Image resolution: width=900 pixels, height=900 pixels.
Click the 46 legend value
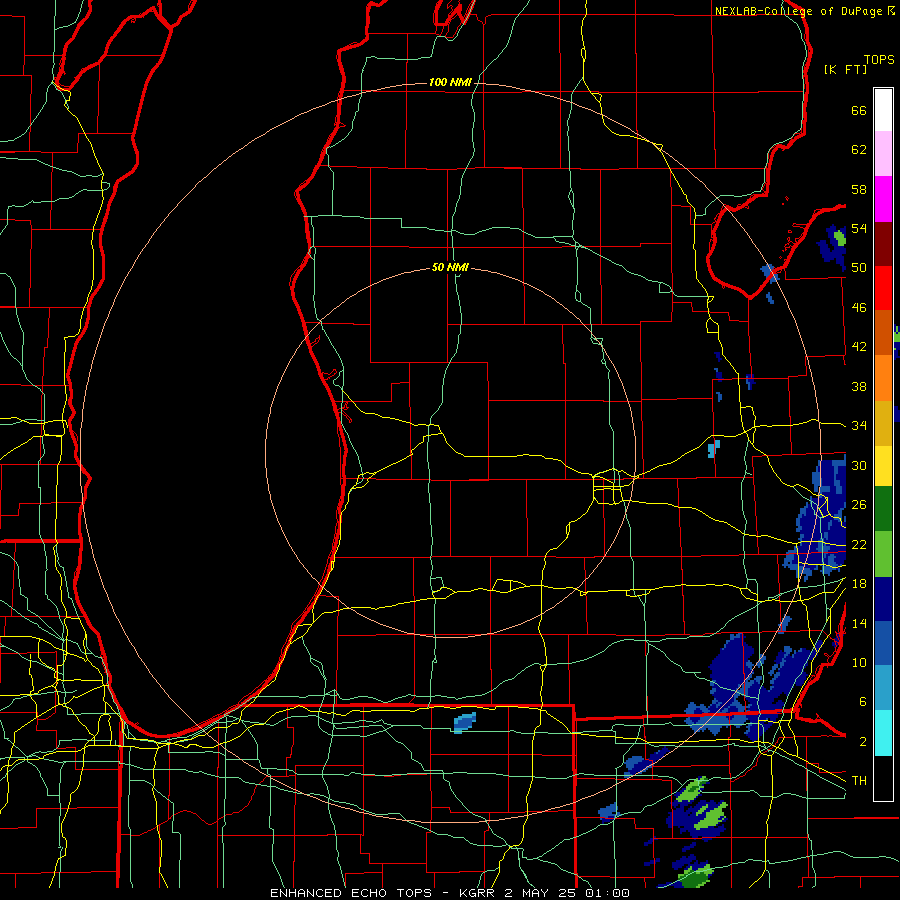pyautogui.click(x=859, y=307)
